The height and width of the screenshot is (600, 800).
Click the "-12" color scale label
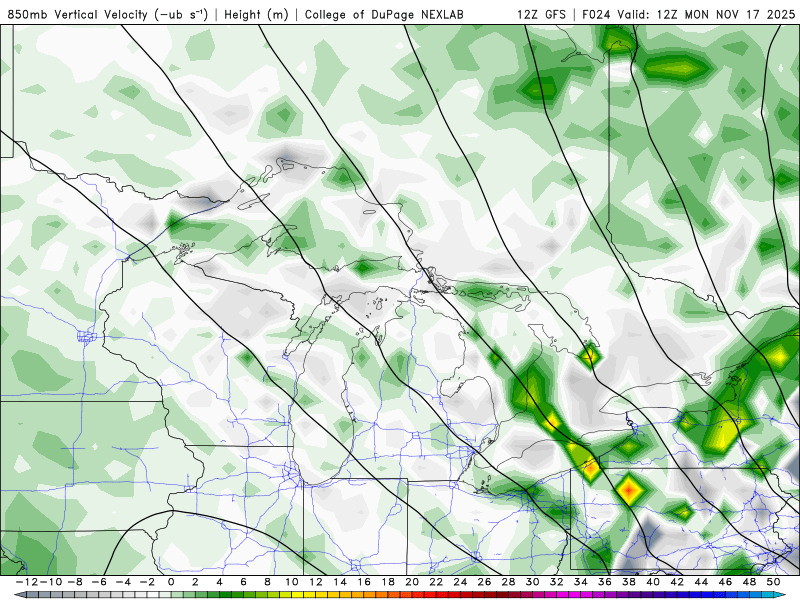pyautogui.click(x=26, y=582)
